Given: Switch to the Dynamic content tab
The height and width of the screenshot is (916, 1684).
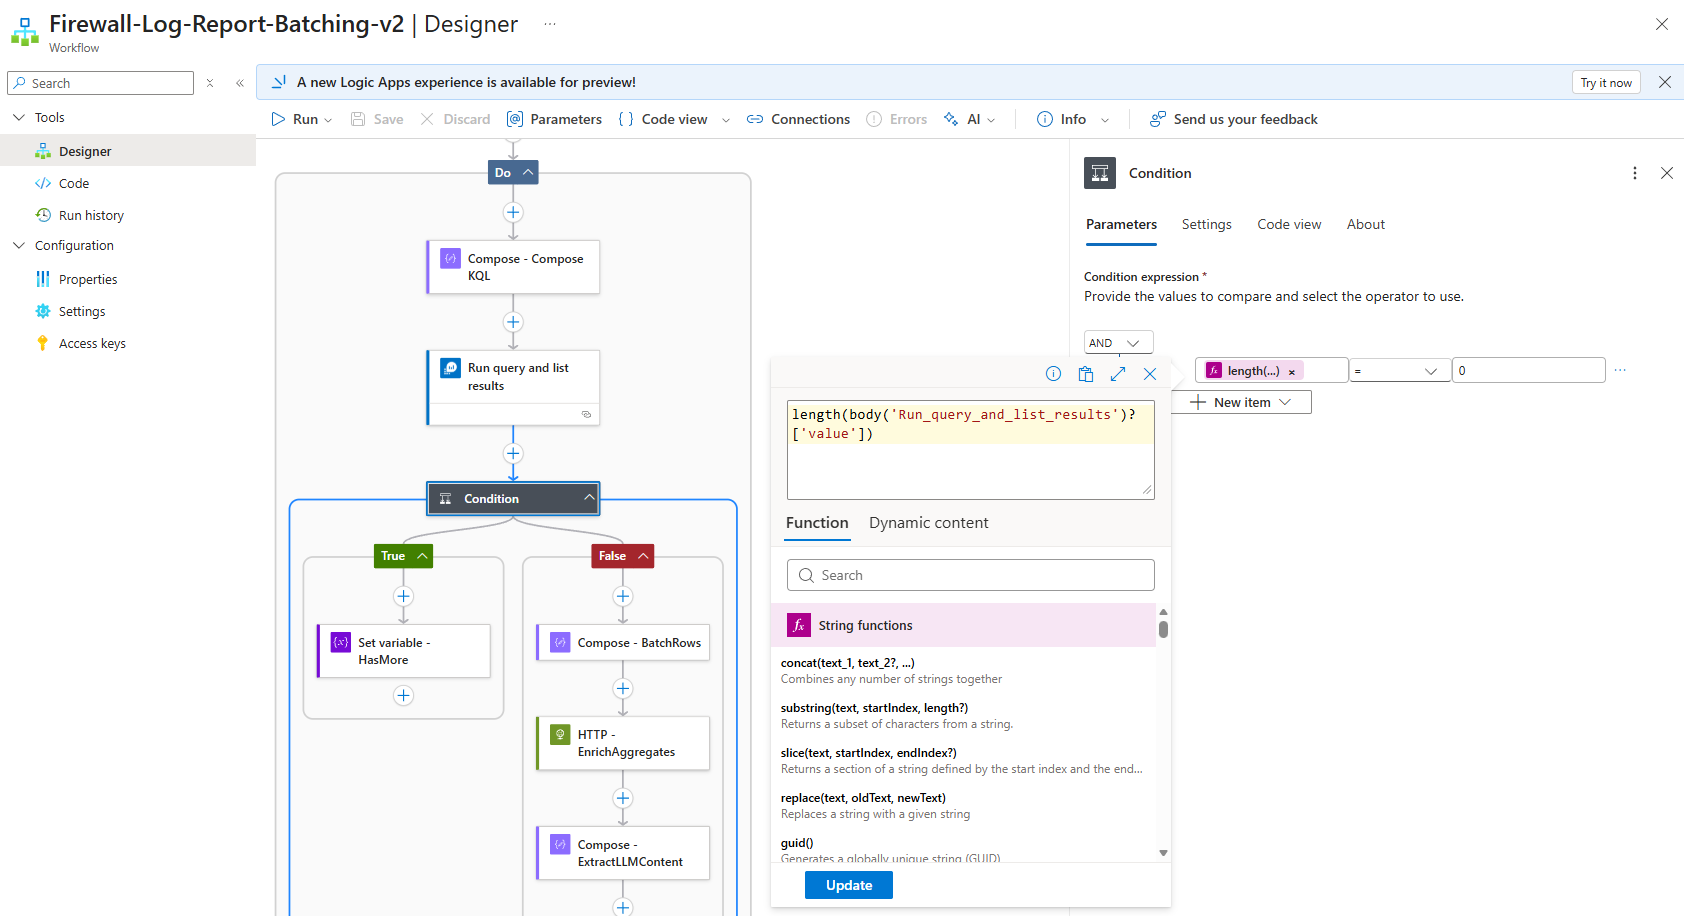Looking at the screenshot, I should tap(928, 523).
